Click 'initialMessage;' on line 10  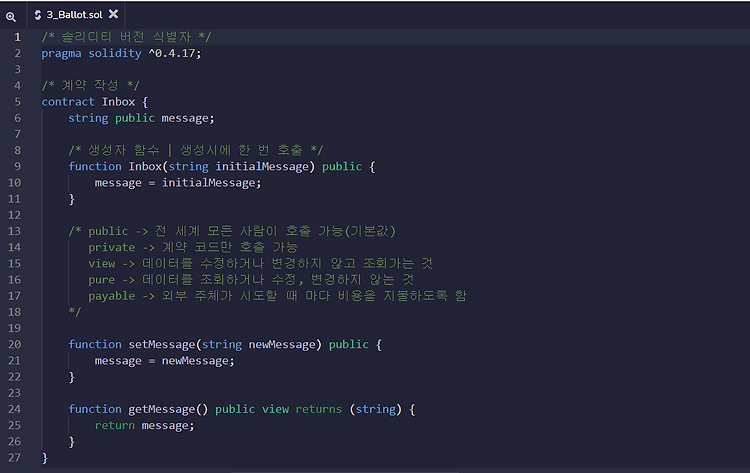pos(211,183)
